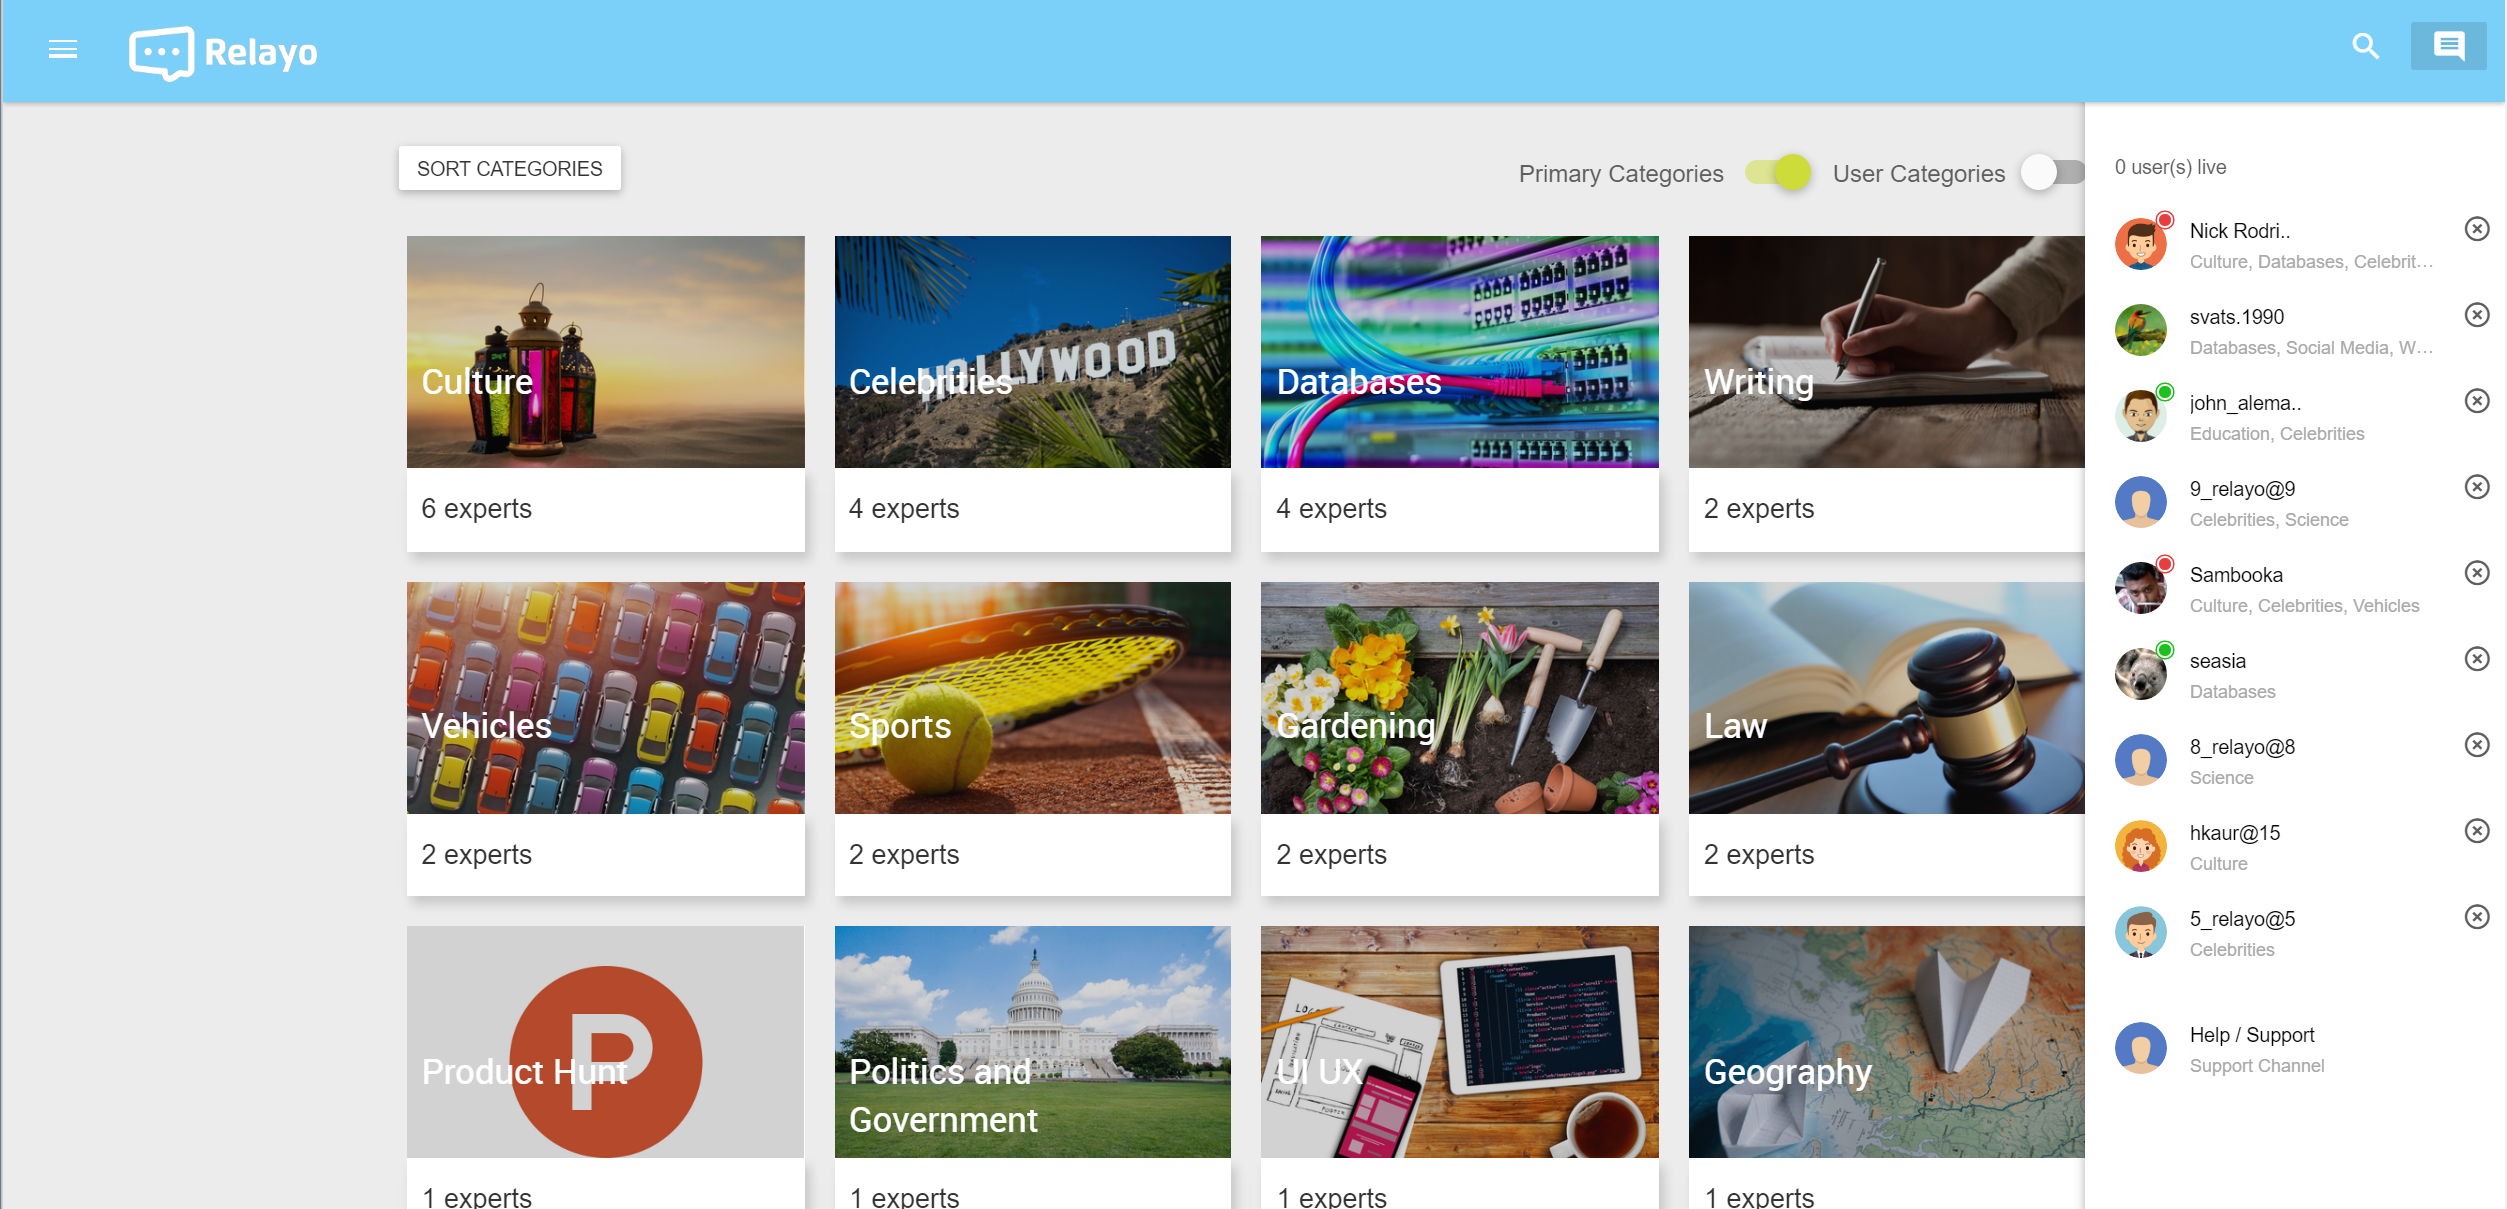This screenshot has width=2507, height=1209.
Task: Click the Relayo logo
Action: [x=223, y=52]
